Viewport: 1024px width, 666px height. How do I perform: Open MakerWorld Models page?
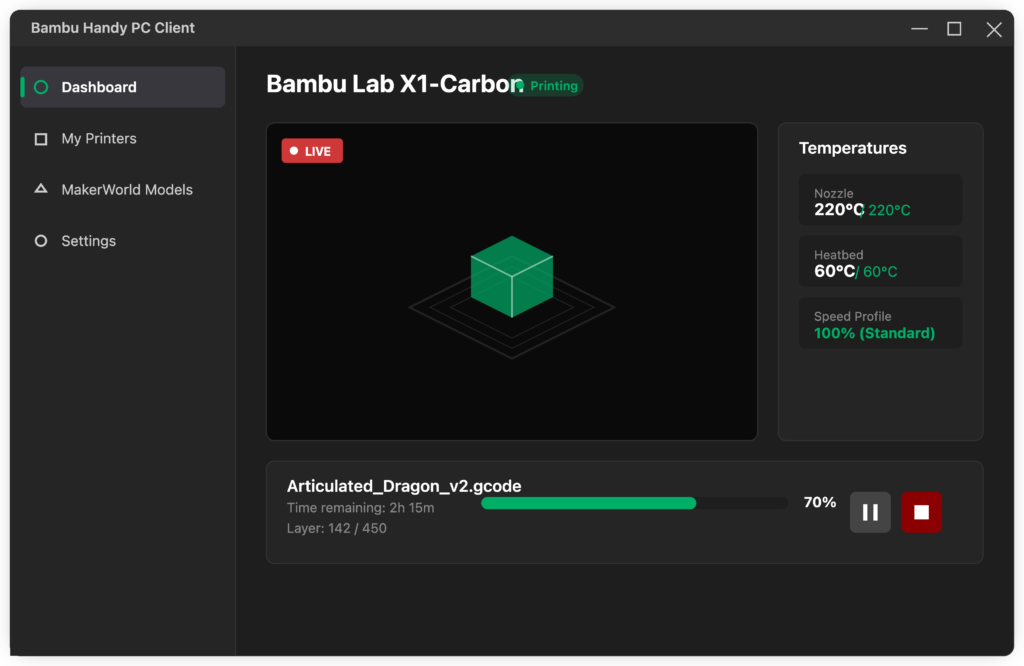123,189
